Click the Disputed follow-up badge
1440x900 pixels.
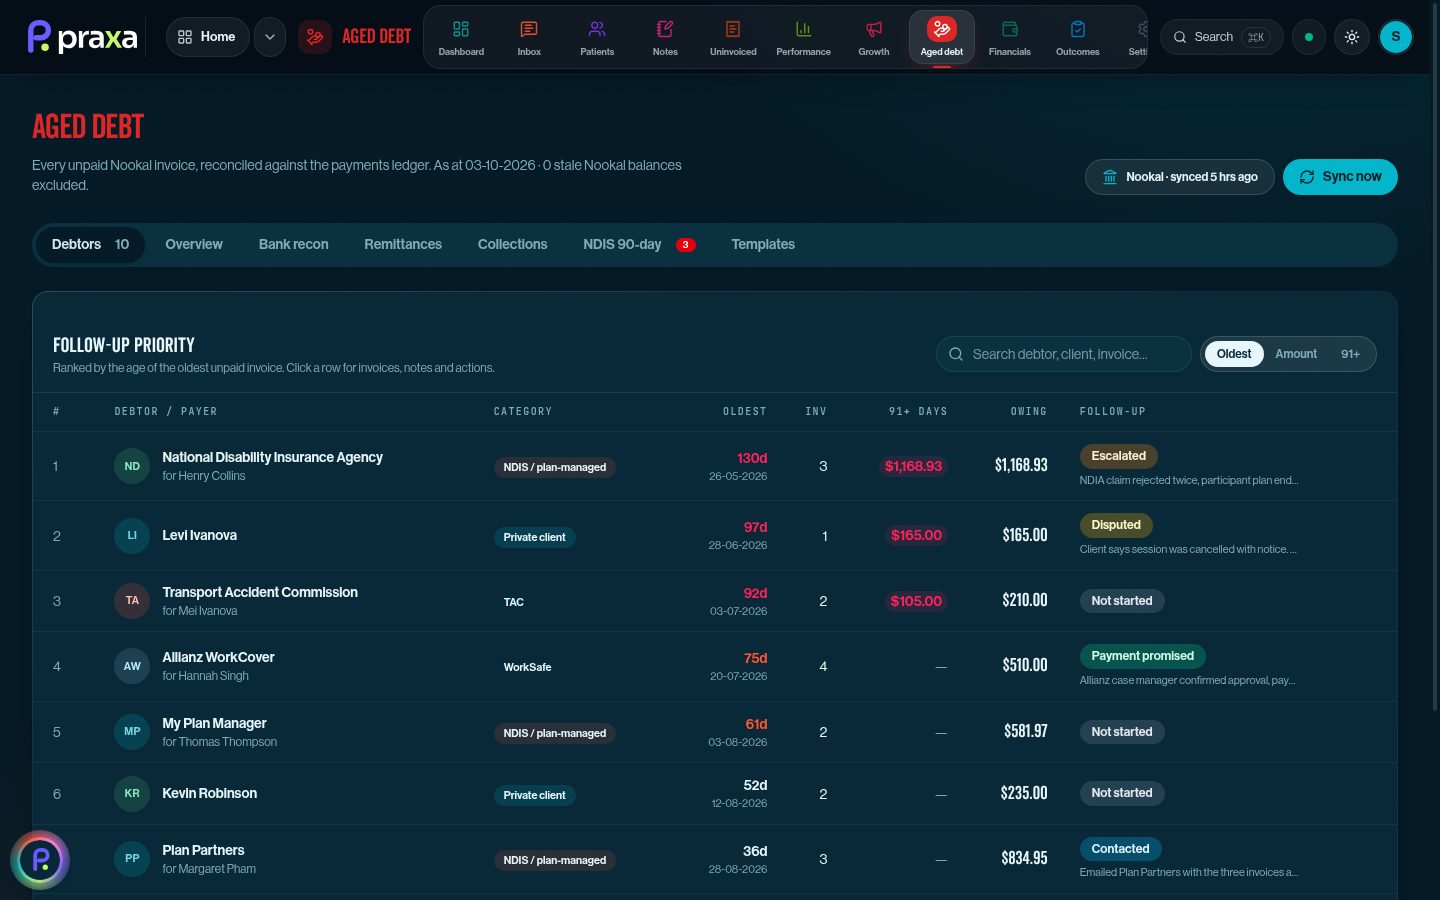[1116, 525]
